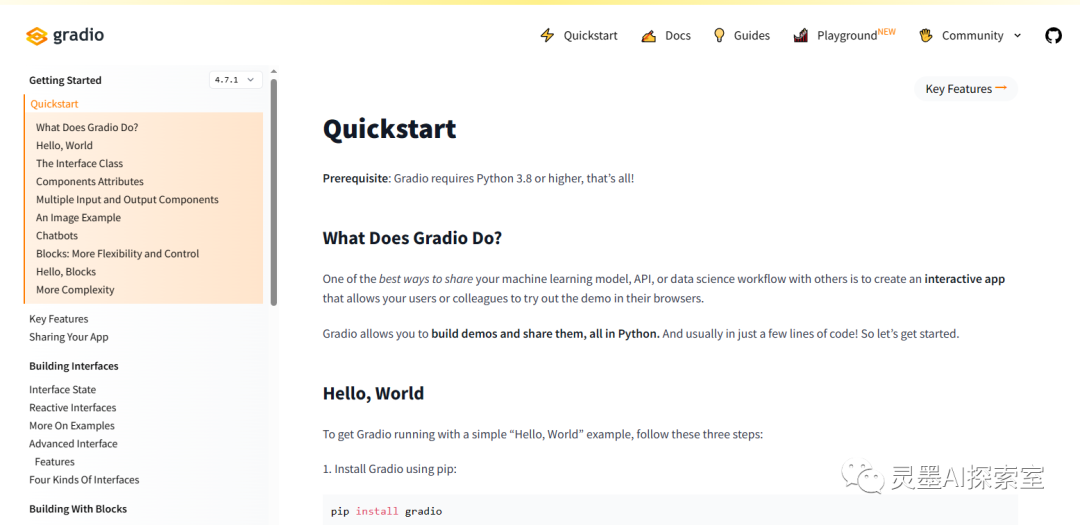1080x525 pixels.
Task: Click the arrow on Key Features button
Action: tap(1001, 88)
